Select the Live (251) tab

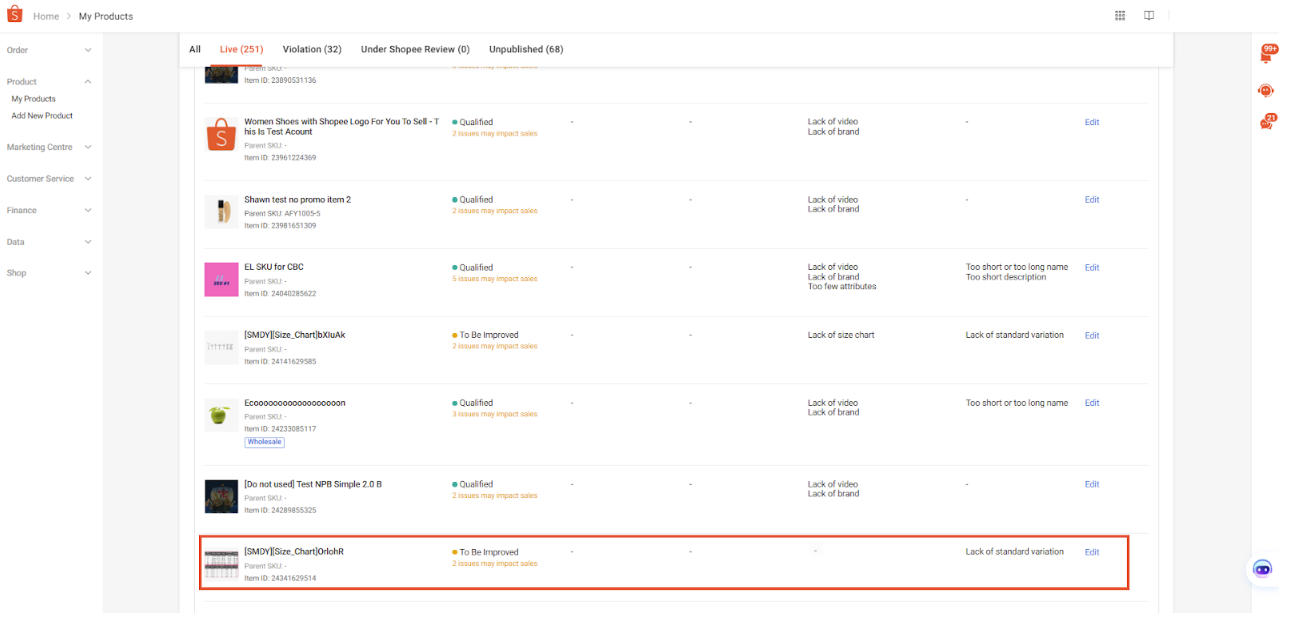click(x=242, y=49)
